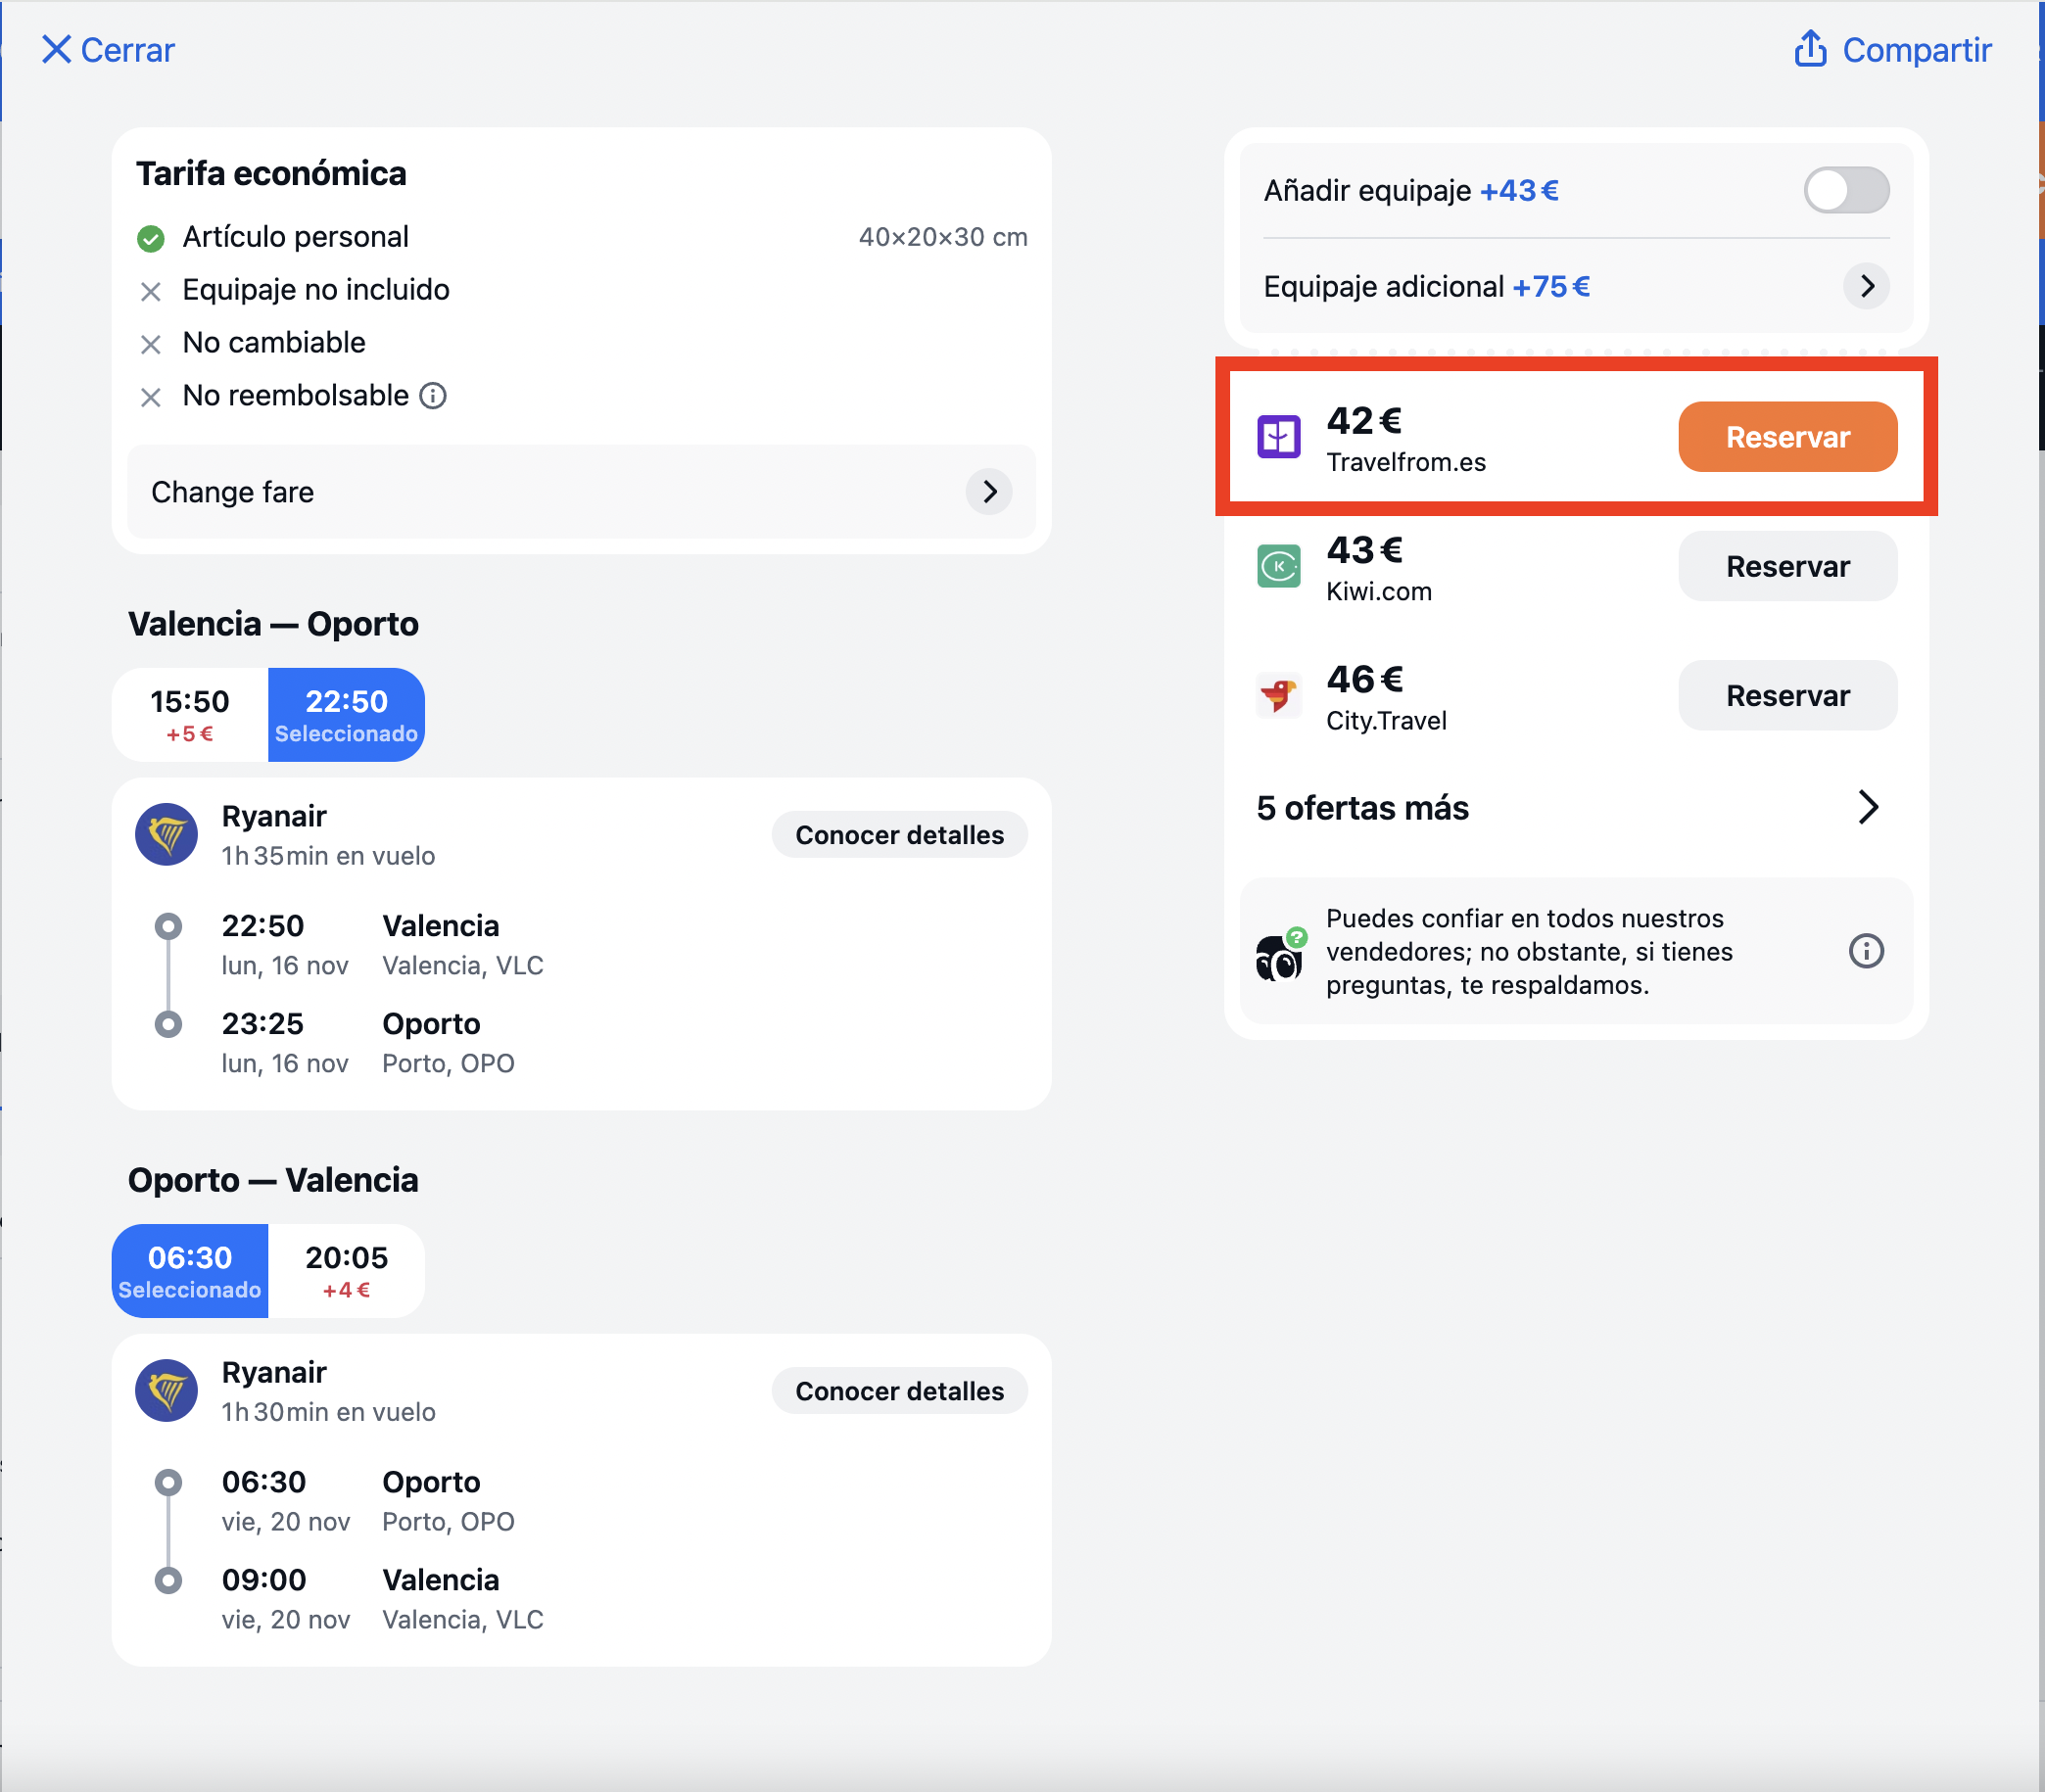
Task: Reserve the 43 € Kiwi.com offer
Action: 1787,566
